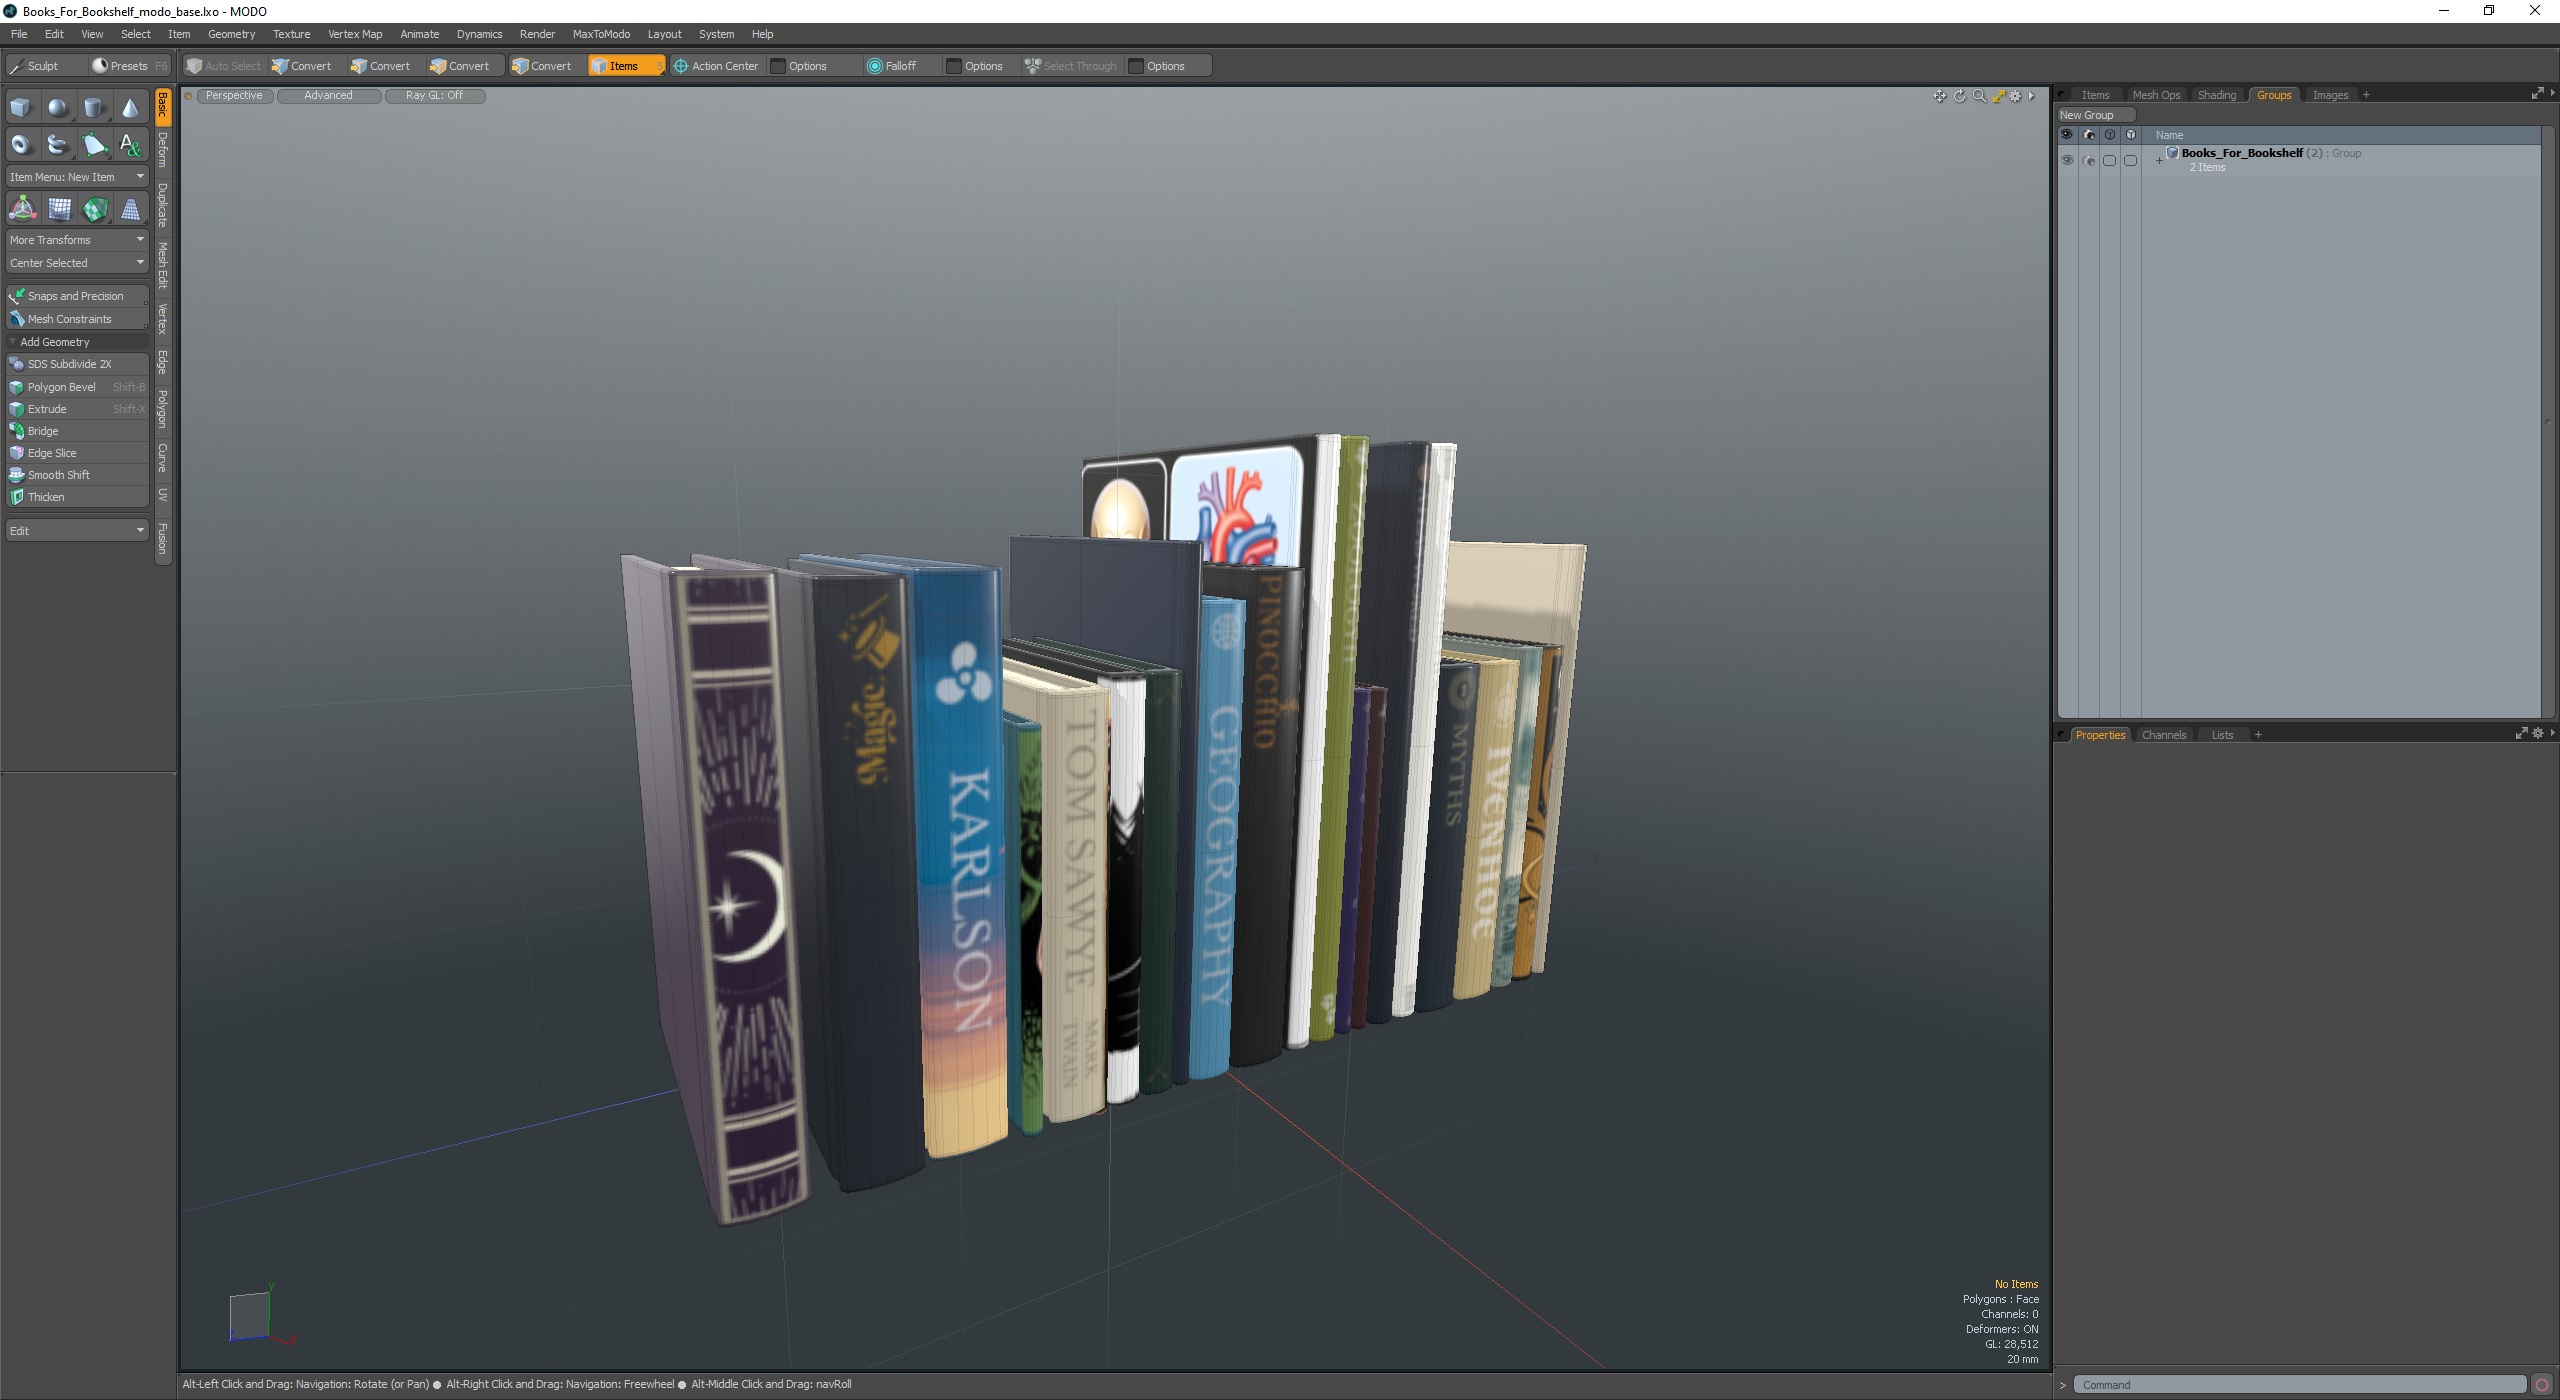Select the soft grid deform icon

[x=59, y=209]
